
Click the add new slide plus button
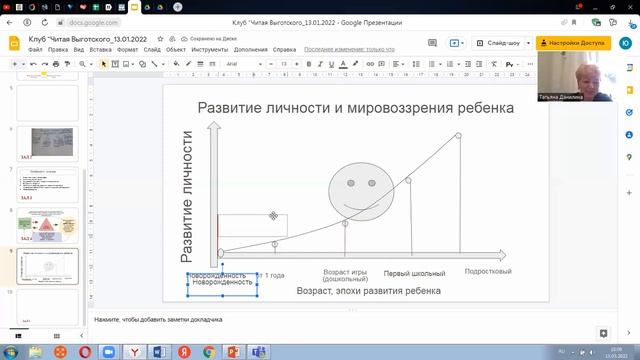pos(15,64)
